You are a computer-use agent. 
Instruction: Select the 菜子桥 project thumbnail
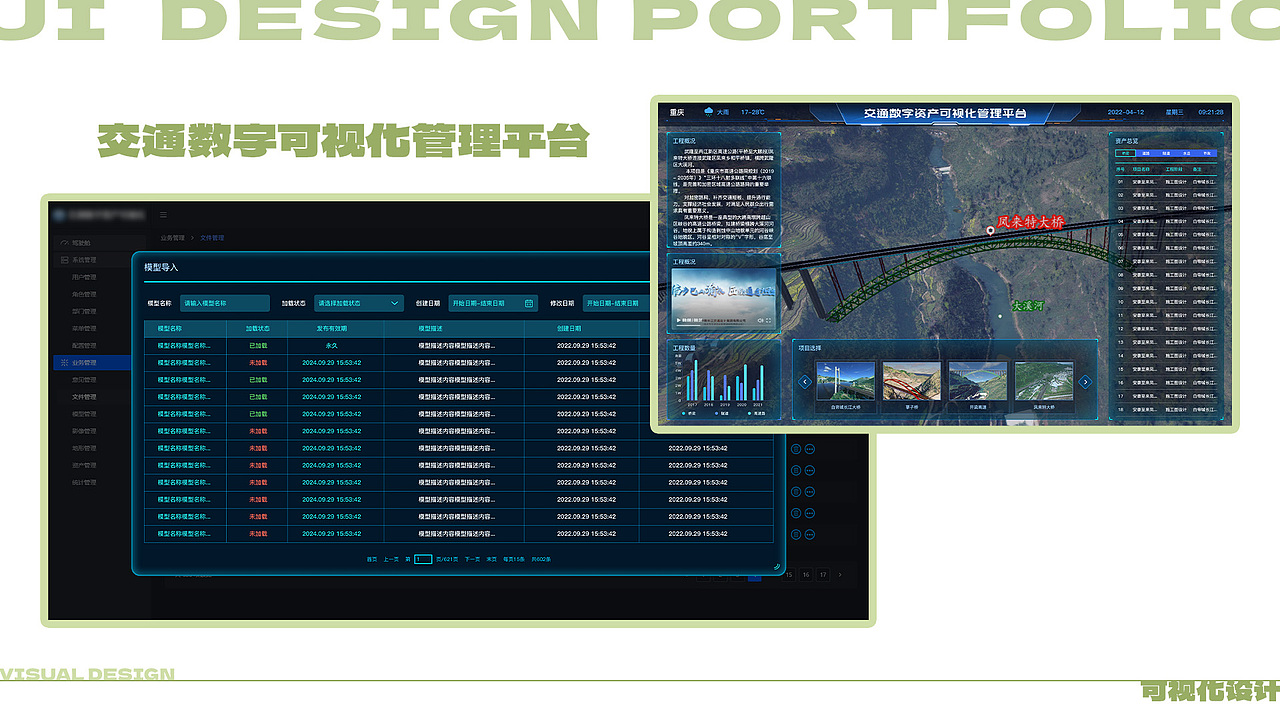click(x=911, y=381)
